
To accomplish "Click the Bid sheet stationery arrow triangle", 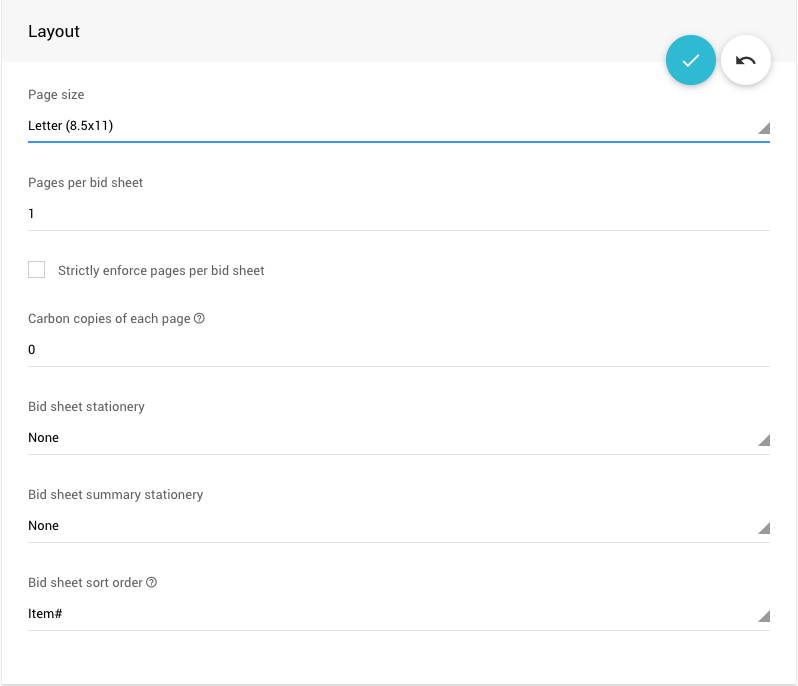I will click(763, 440).
